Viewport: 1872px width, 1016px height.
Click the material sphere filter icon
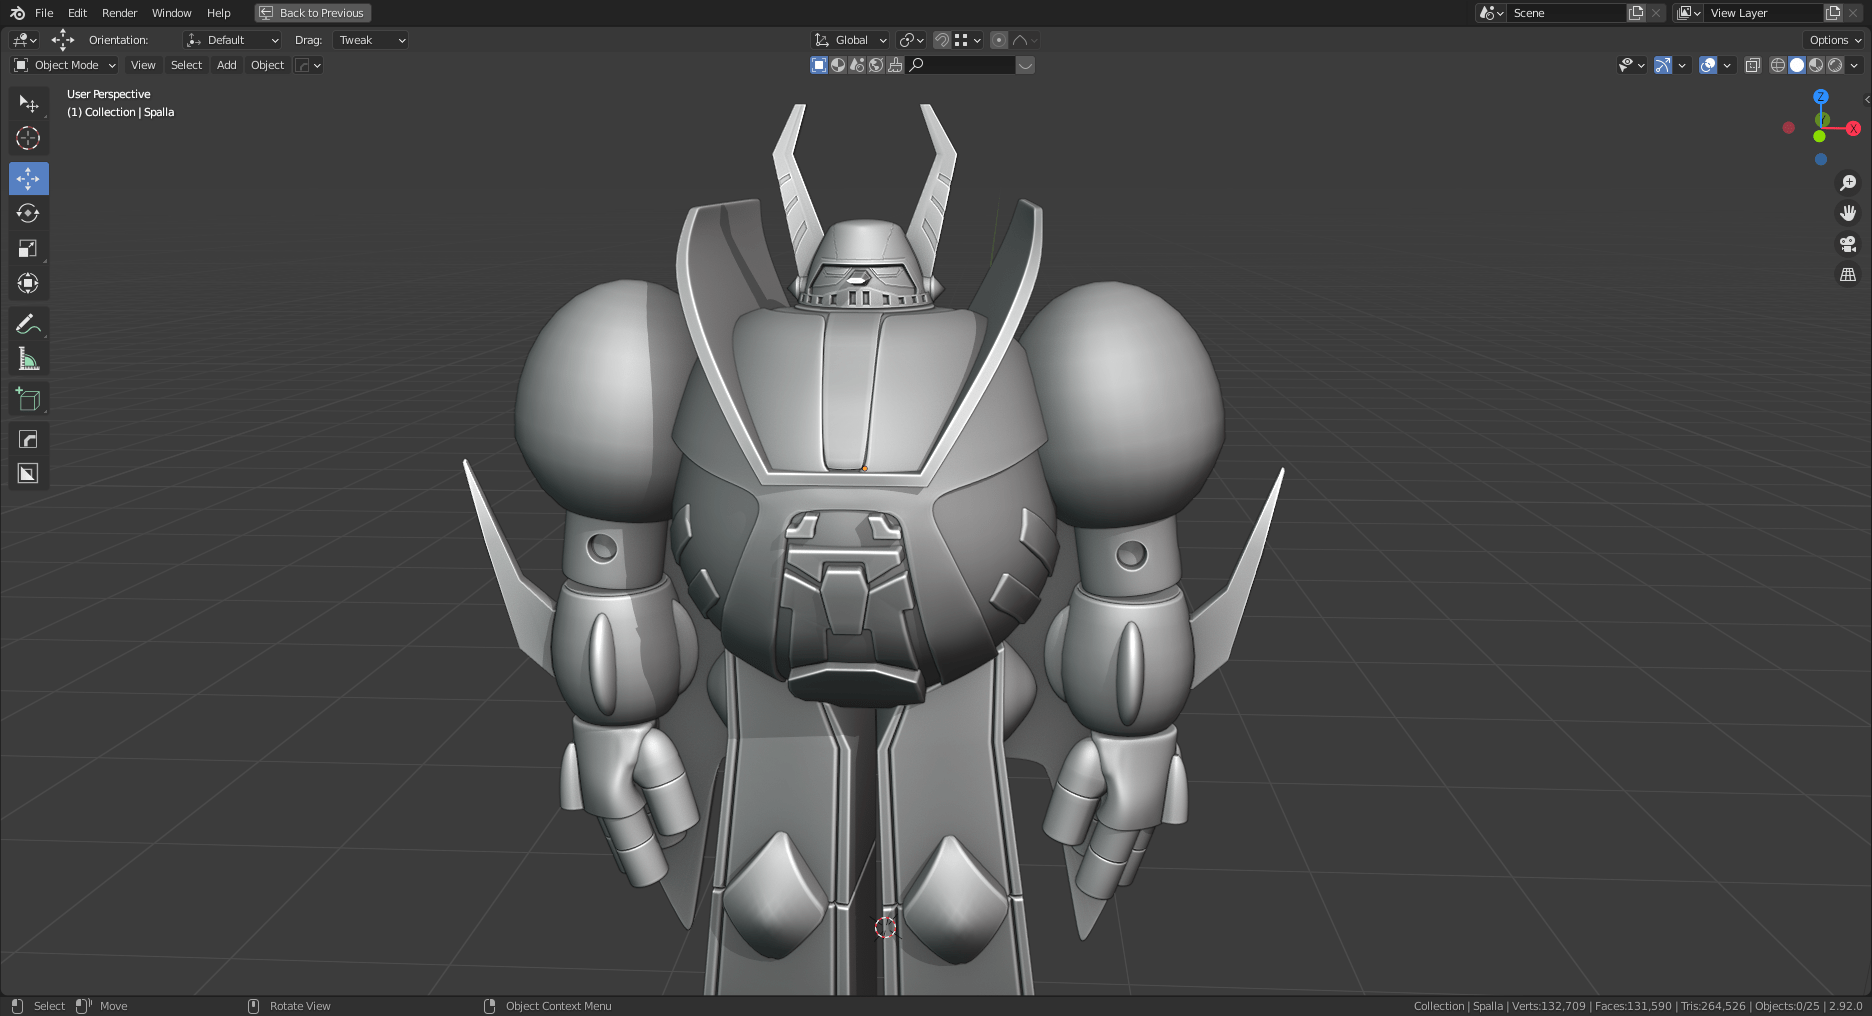pos(838,65)
